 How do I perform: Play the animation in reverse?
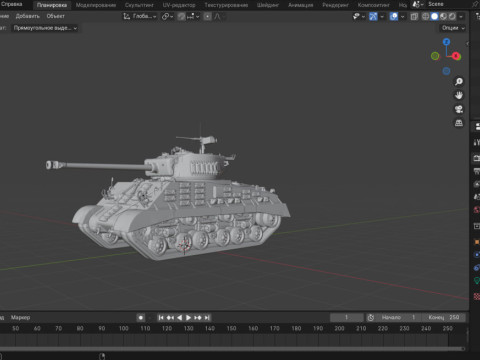tap(179, 318)
